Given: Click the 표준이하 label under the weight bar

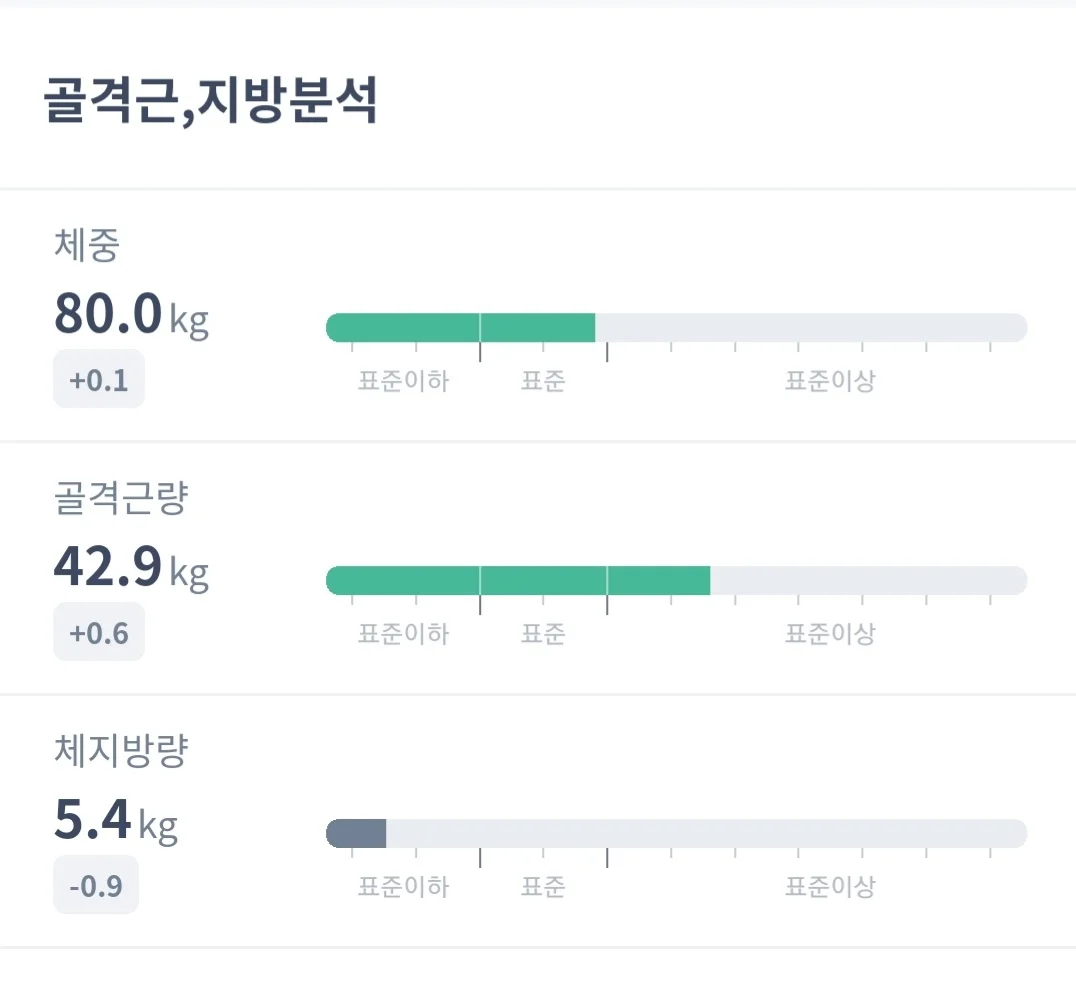Looking at the screenshot, I should 403,381.
